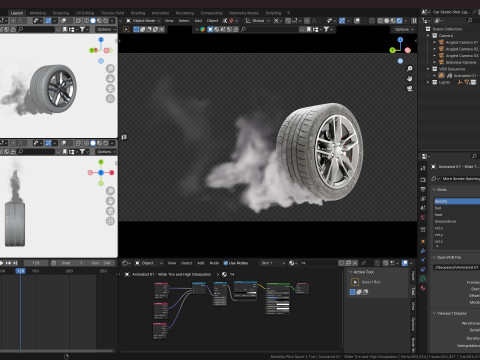Image resolution: width=480 pixels, height=360 pixels.
Task: Toggle perspective grid icon in bottom-left viewport
Action: click(110, 221)
